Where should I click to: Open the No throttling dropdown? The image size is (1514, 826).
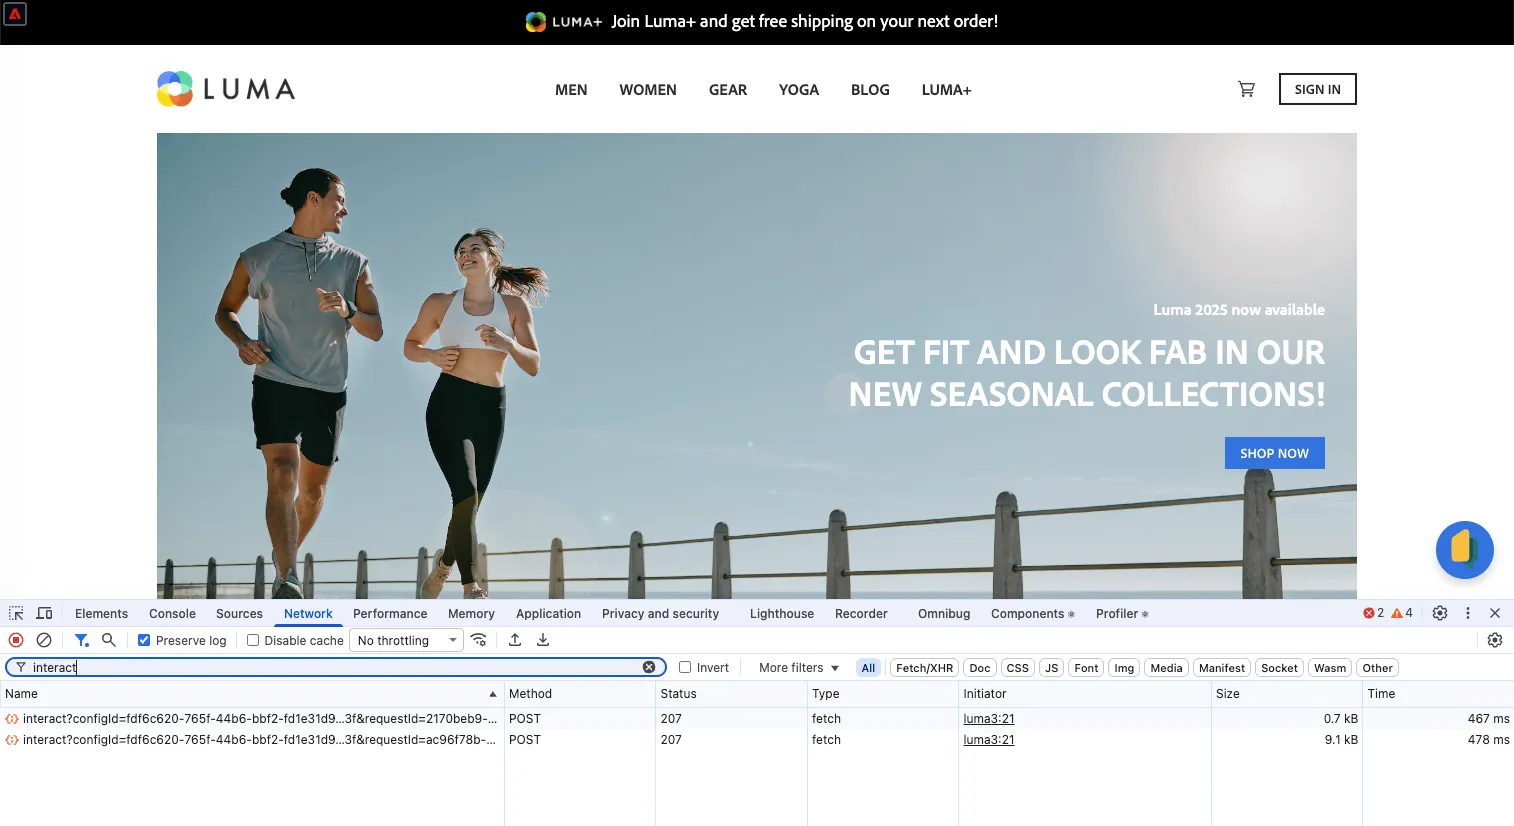[x=406, y=640]
